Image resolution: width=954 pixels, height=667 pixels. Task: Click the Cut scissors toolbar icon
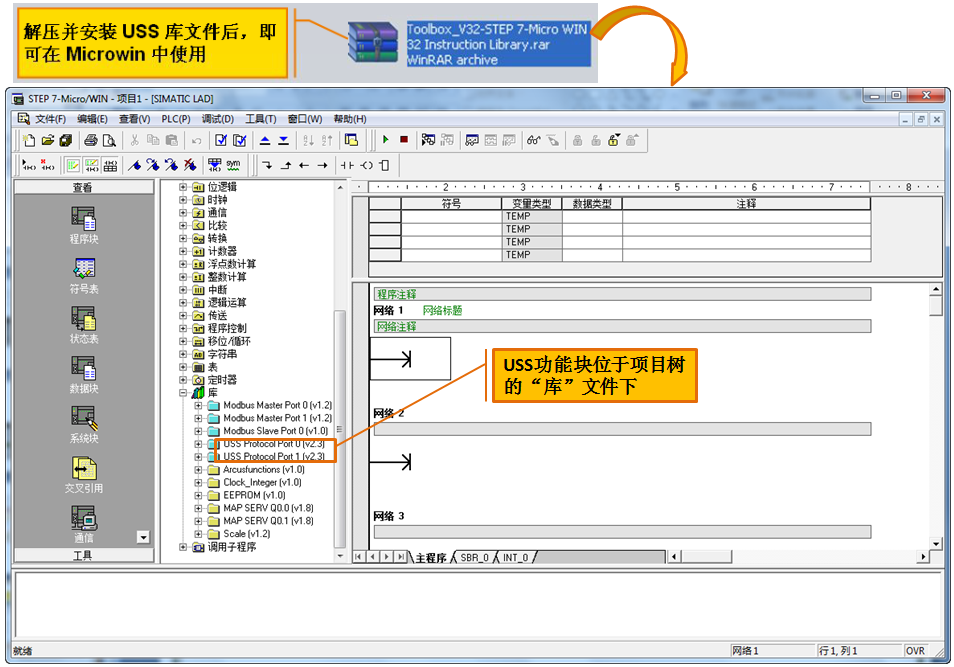tap(134, 141)
